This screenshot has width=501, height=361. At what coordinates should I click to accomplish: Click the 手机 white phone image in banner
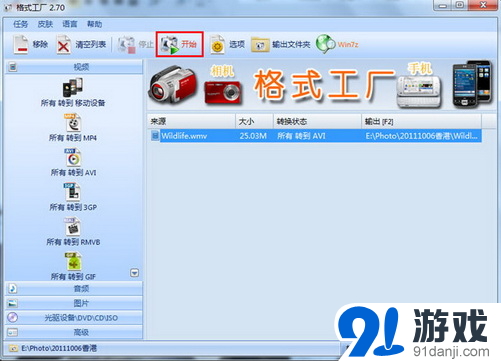[x=419, y=91]
